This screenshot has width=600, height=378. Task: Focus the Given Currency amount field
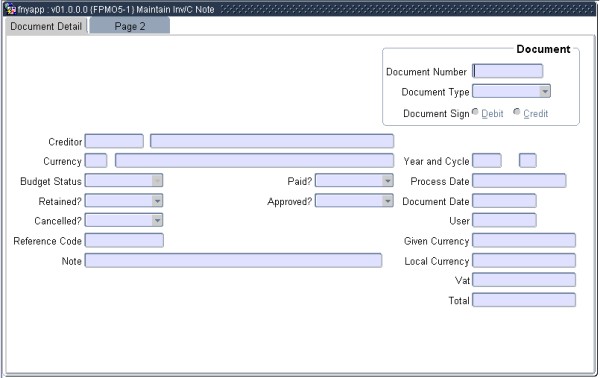pyautogui.click(x=524, y=240)
